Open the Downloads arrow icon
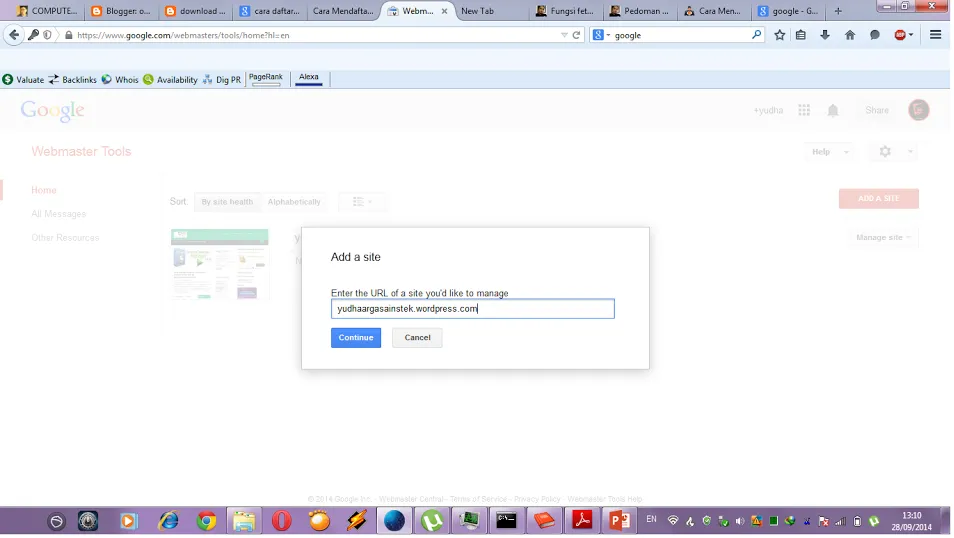 click(x=825, y=35)
